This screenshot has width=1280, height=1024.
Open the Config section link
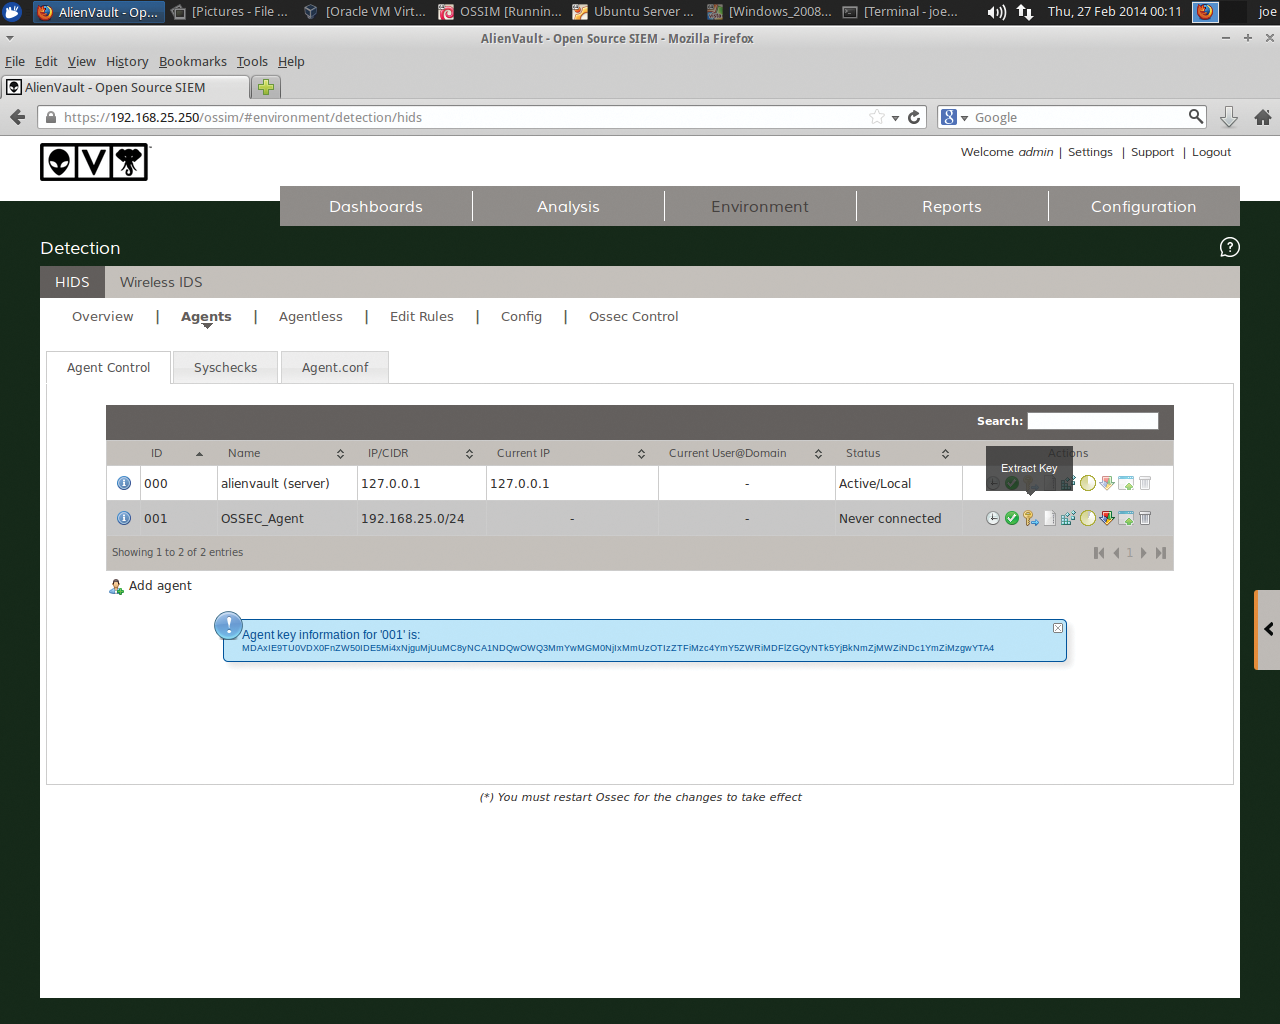[521, 316]
